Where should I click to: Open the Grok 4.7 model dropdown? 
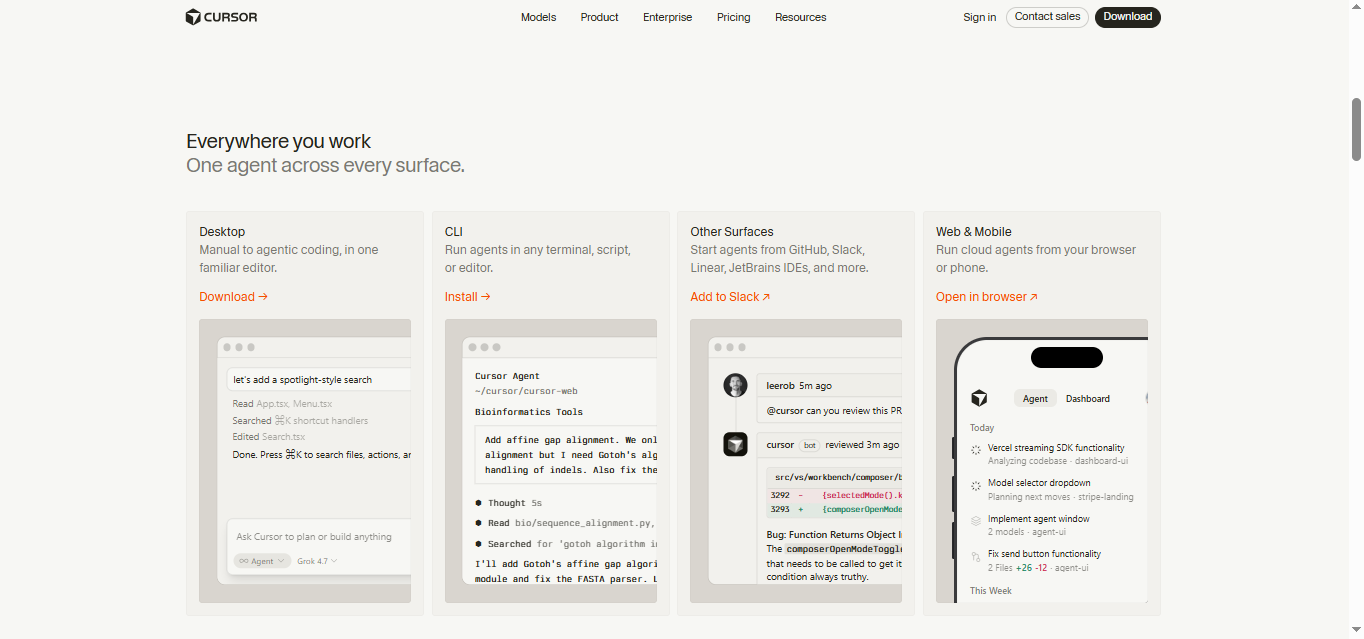(318, 561)
